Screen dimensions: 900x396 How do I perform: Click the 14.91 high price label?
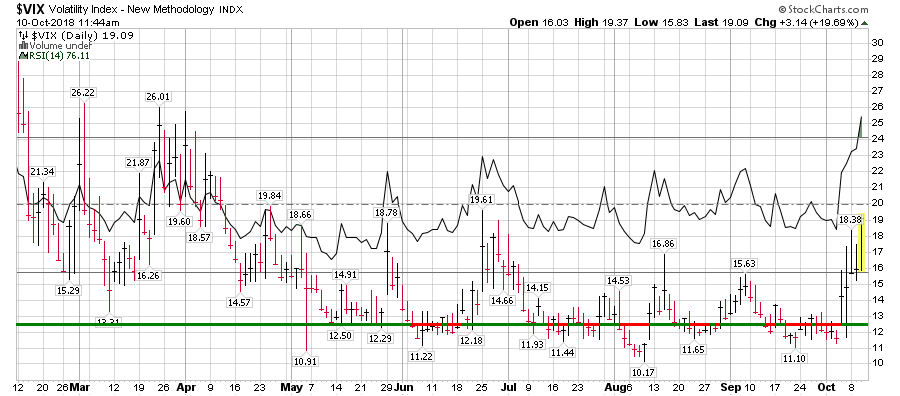pyautogui.click(x=345, y=275)
